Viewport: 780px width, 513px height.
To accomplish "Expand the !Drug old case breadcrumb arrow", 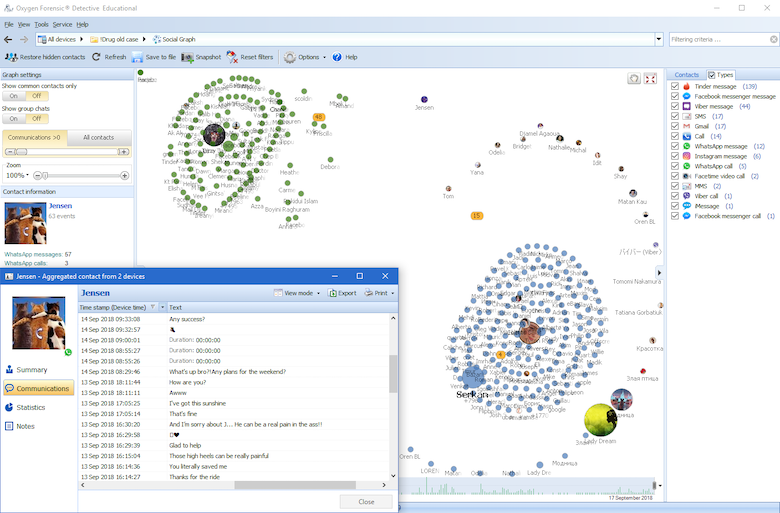I will [x=144, y=39].
